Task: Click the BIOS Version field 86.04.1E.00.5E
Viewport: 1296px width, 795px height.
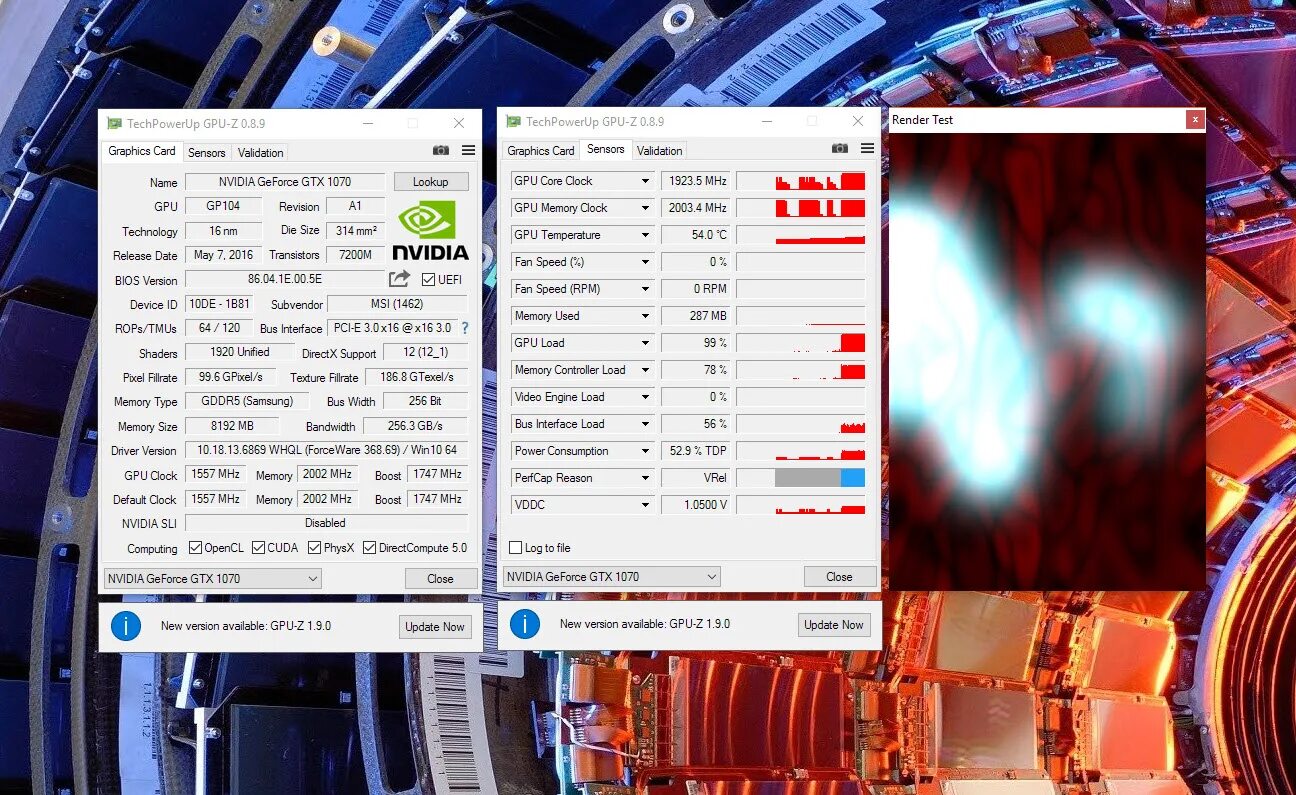Action: coord(285,280)
